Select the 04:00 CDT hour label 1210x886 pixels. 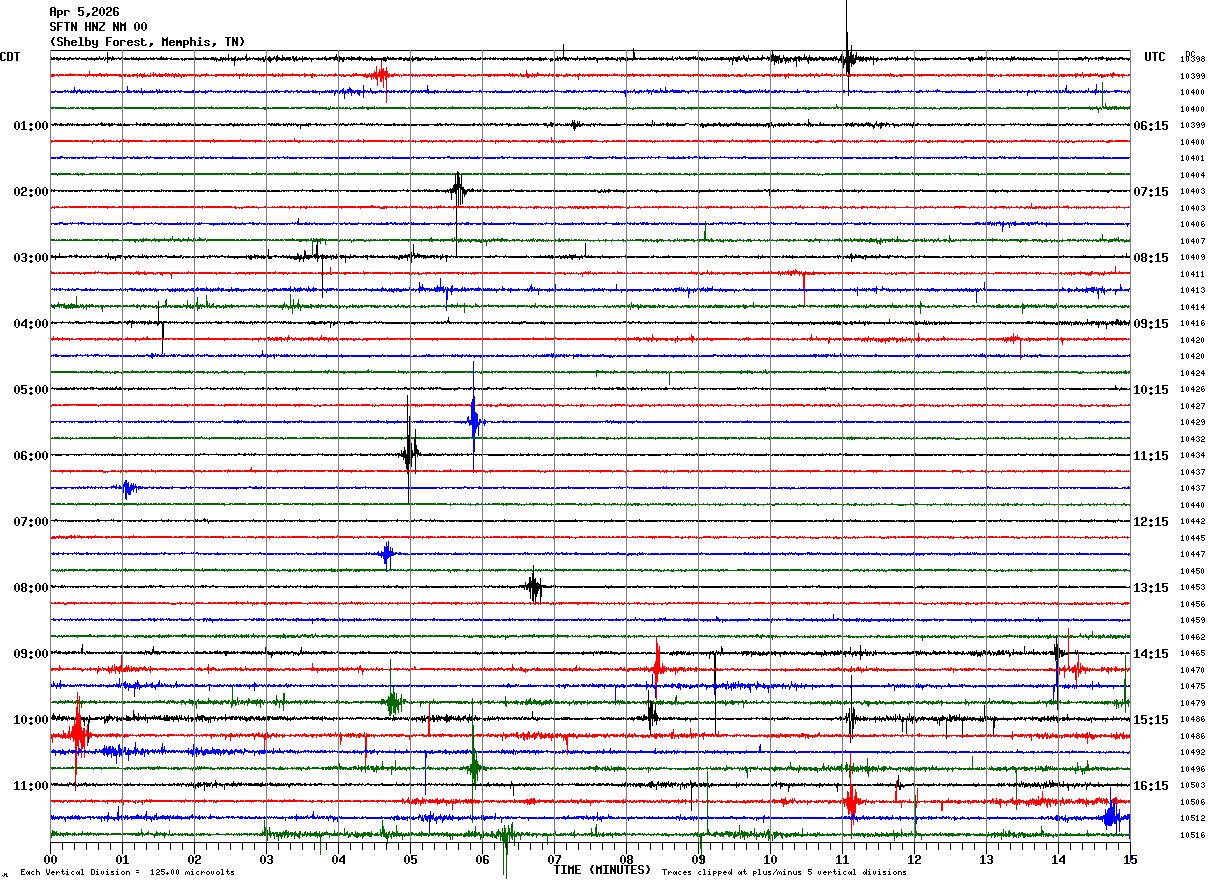(31, 324)
